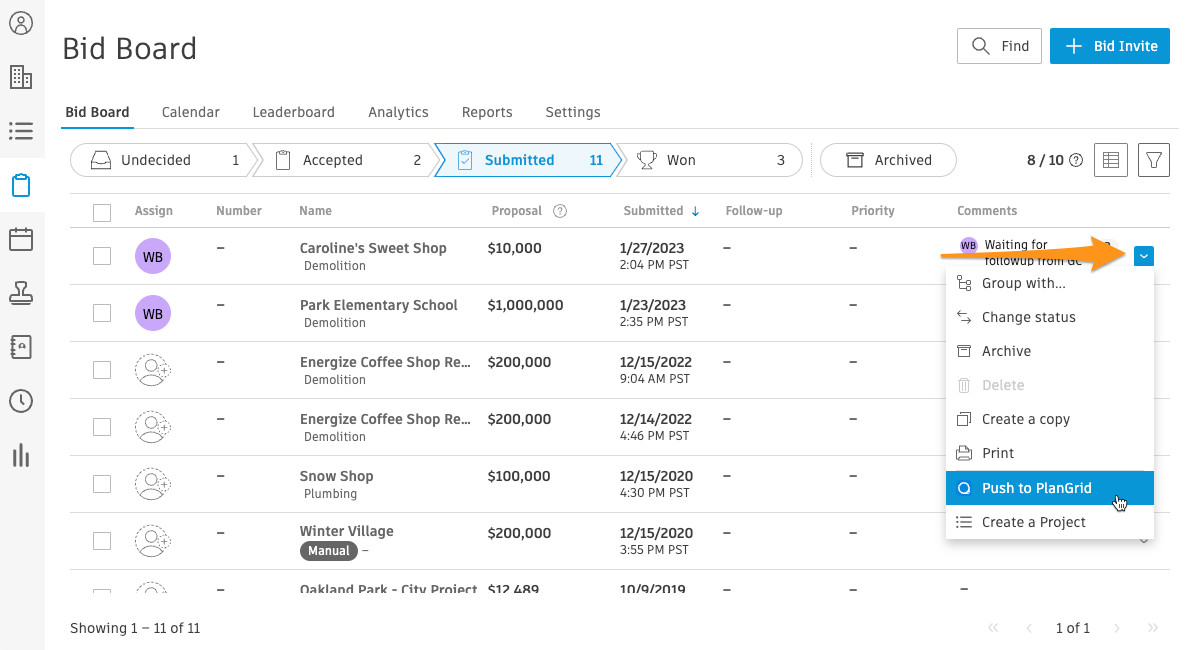Check the Winter Village row checkbox
The image size is (1192, 650).
[102, 541]
